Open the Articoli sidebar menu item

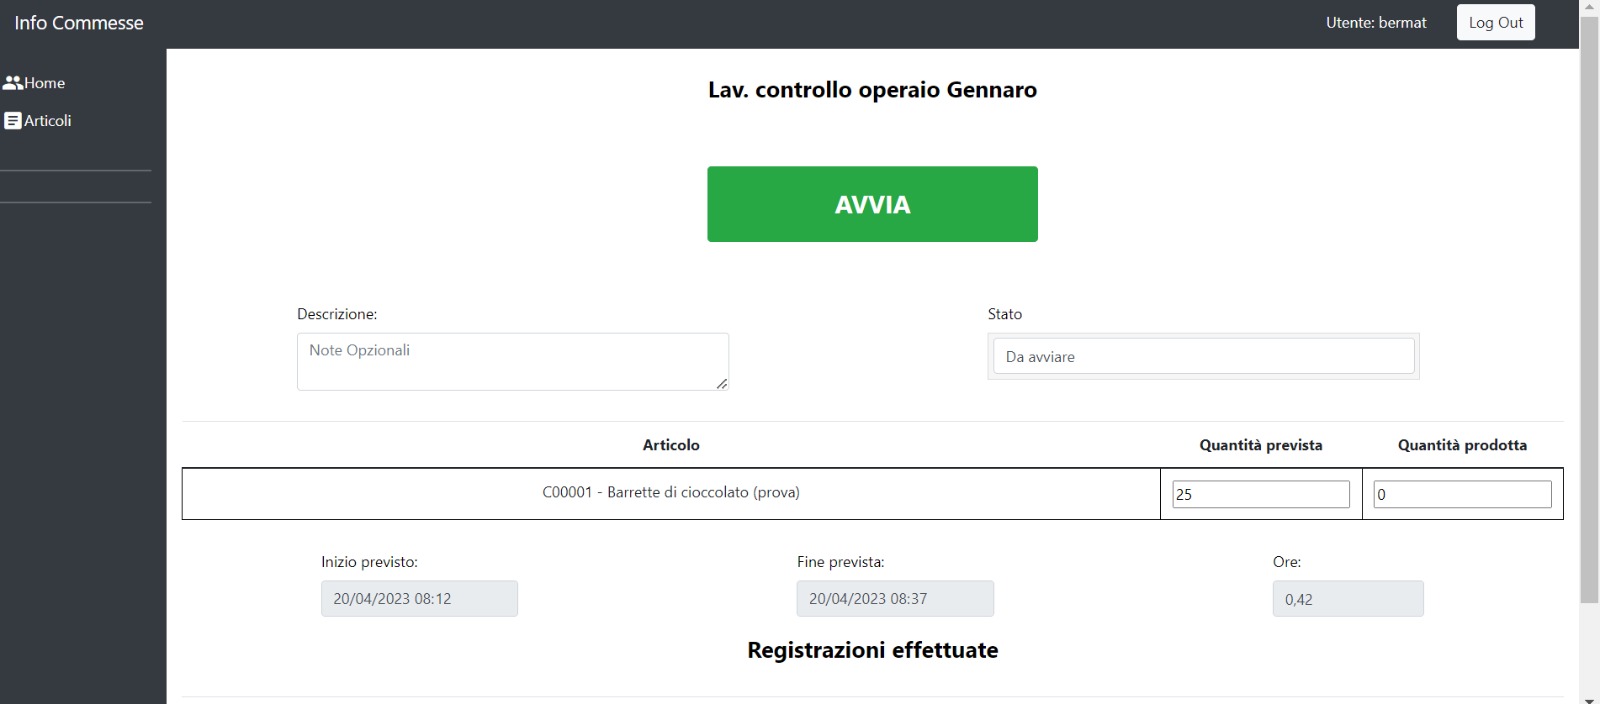click(38, 121)
